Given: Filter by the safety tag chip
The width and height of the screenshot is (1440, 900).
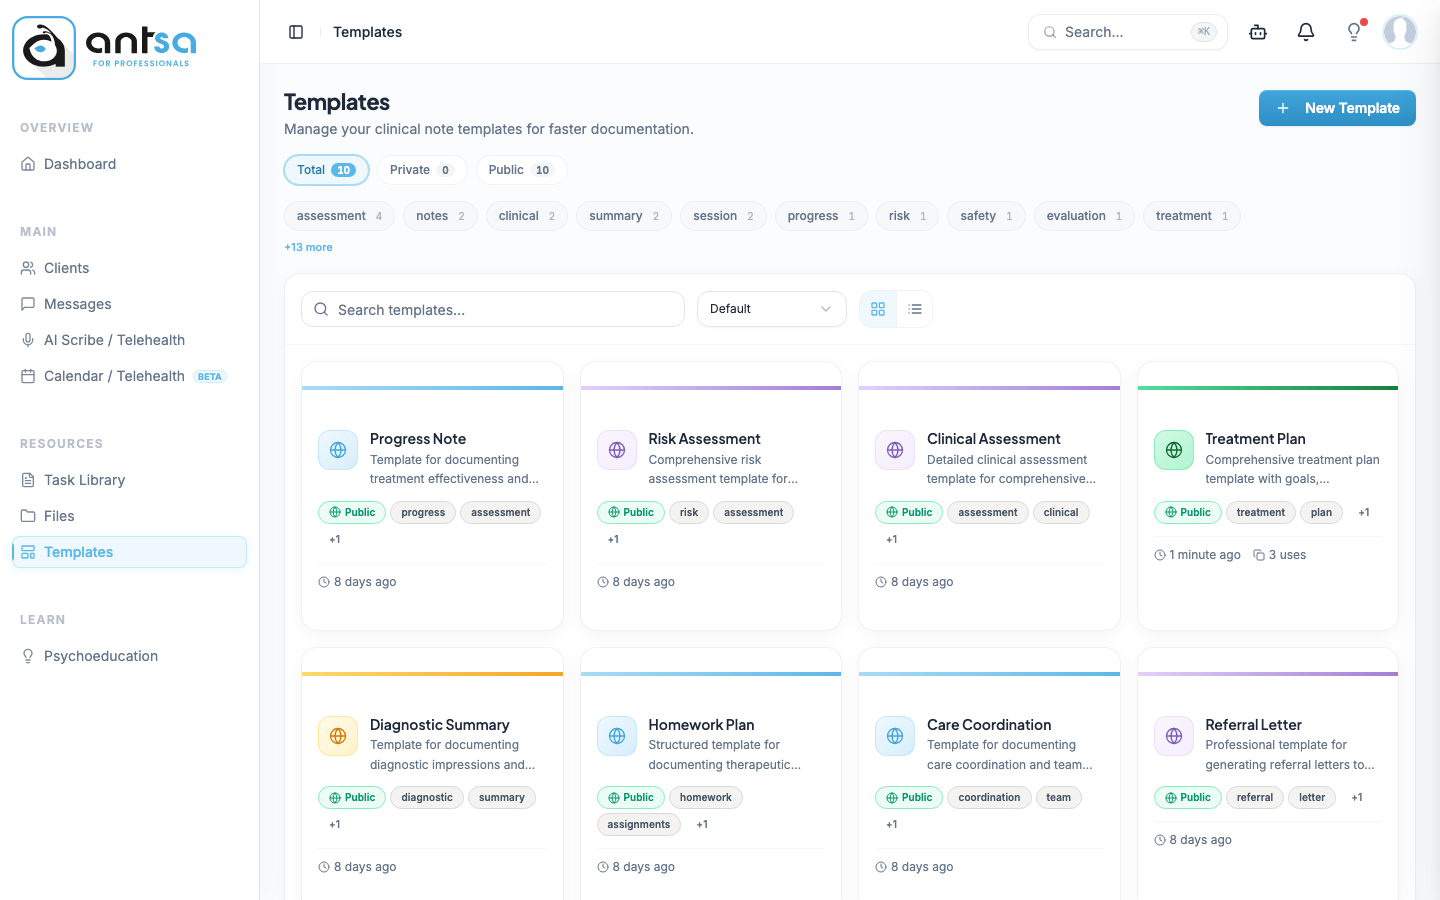Looking at the screenshot, I should pyautogui.click(x=986, y=216).
